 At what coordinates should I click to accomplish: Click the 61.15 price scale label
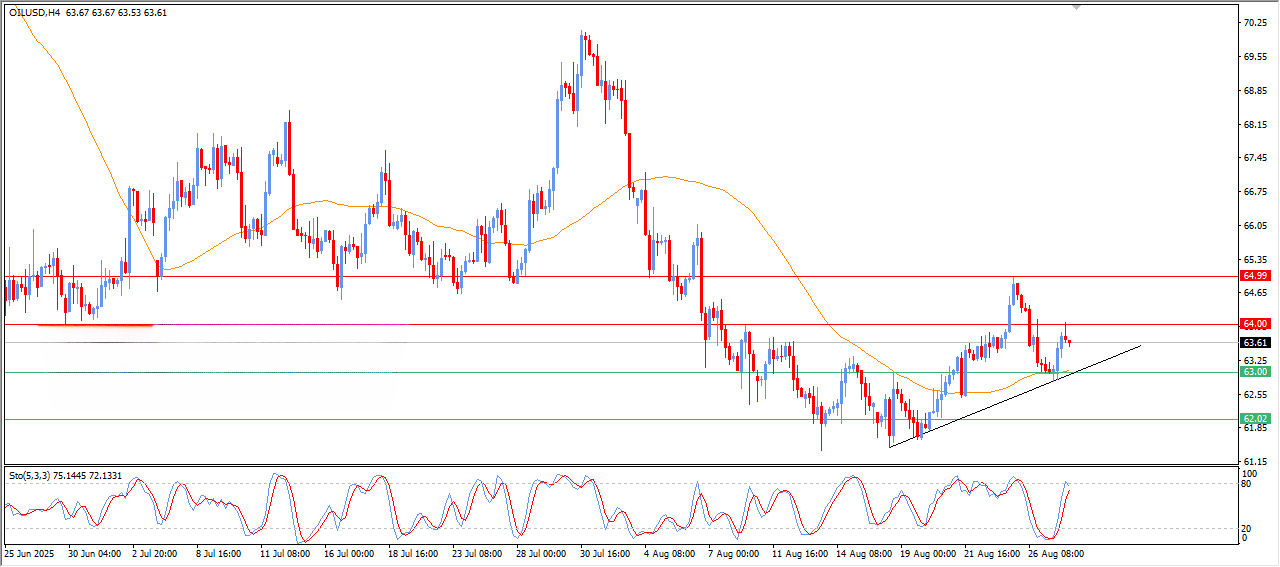coord(1254,462)
